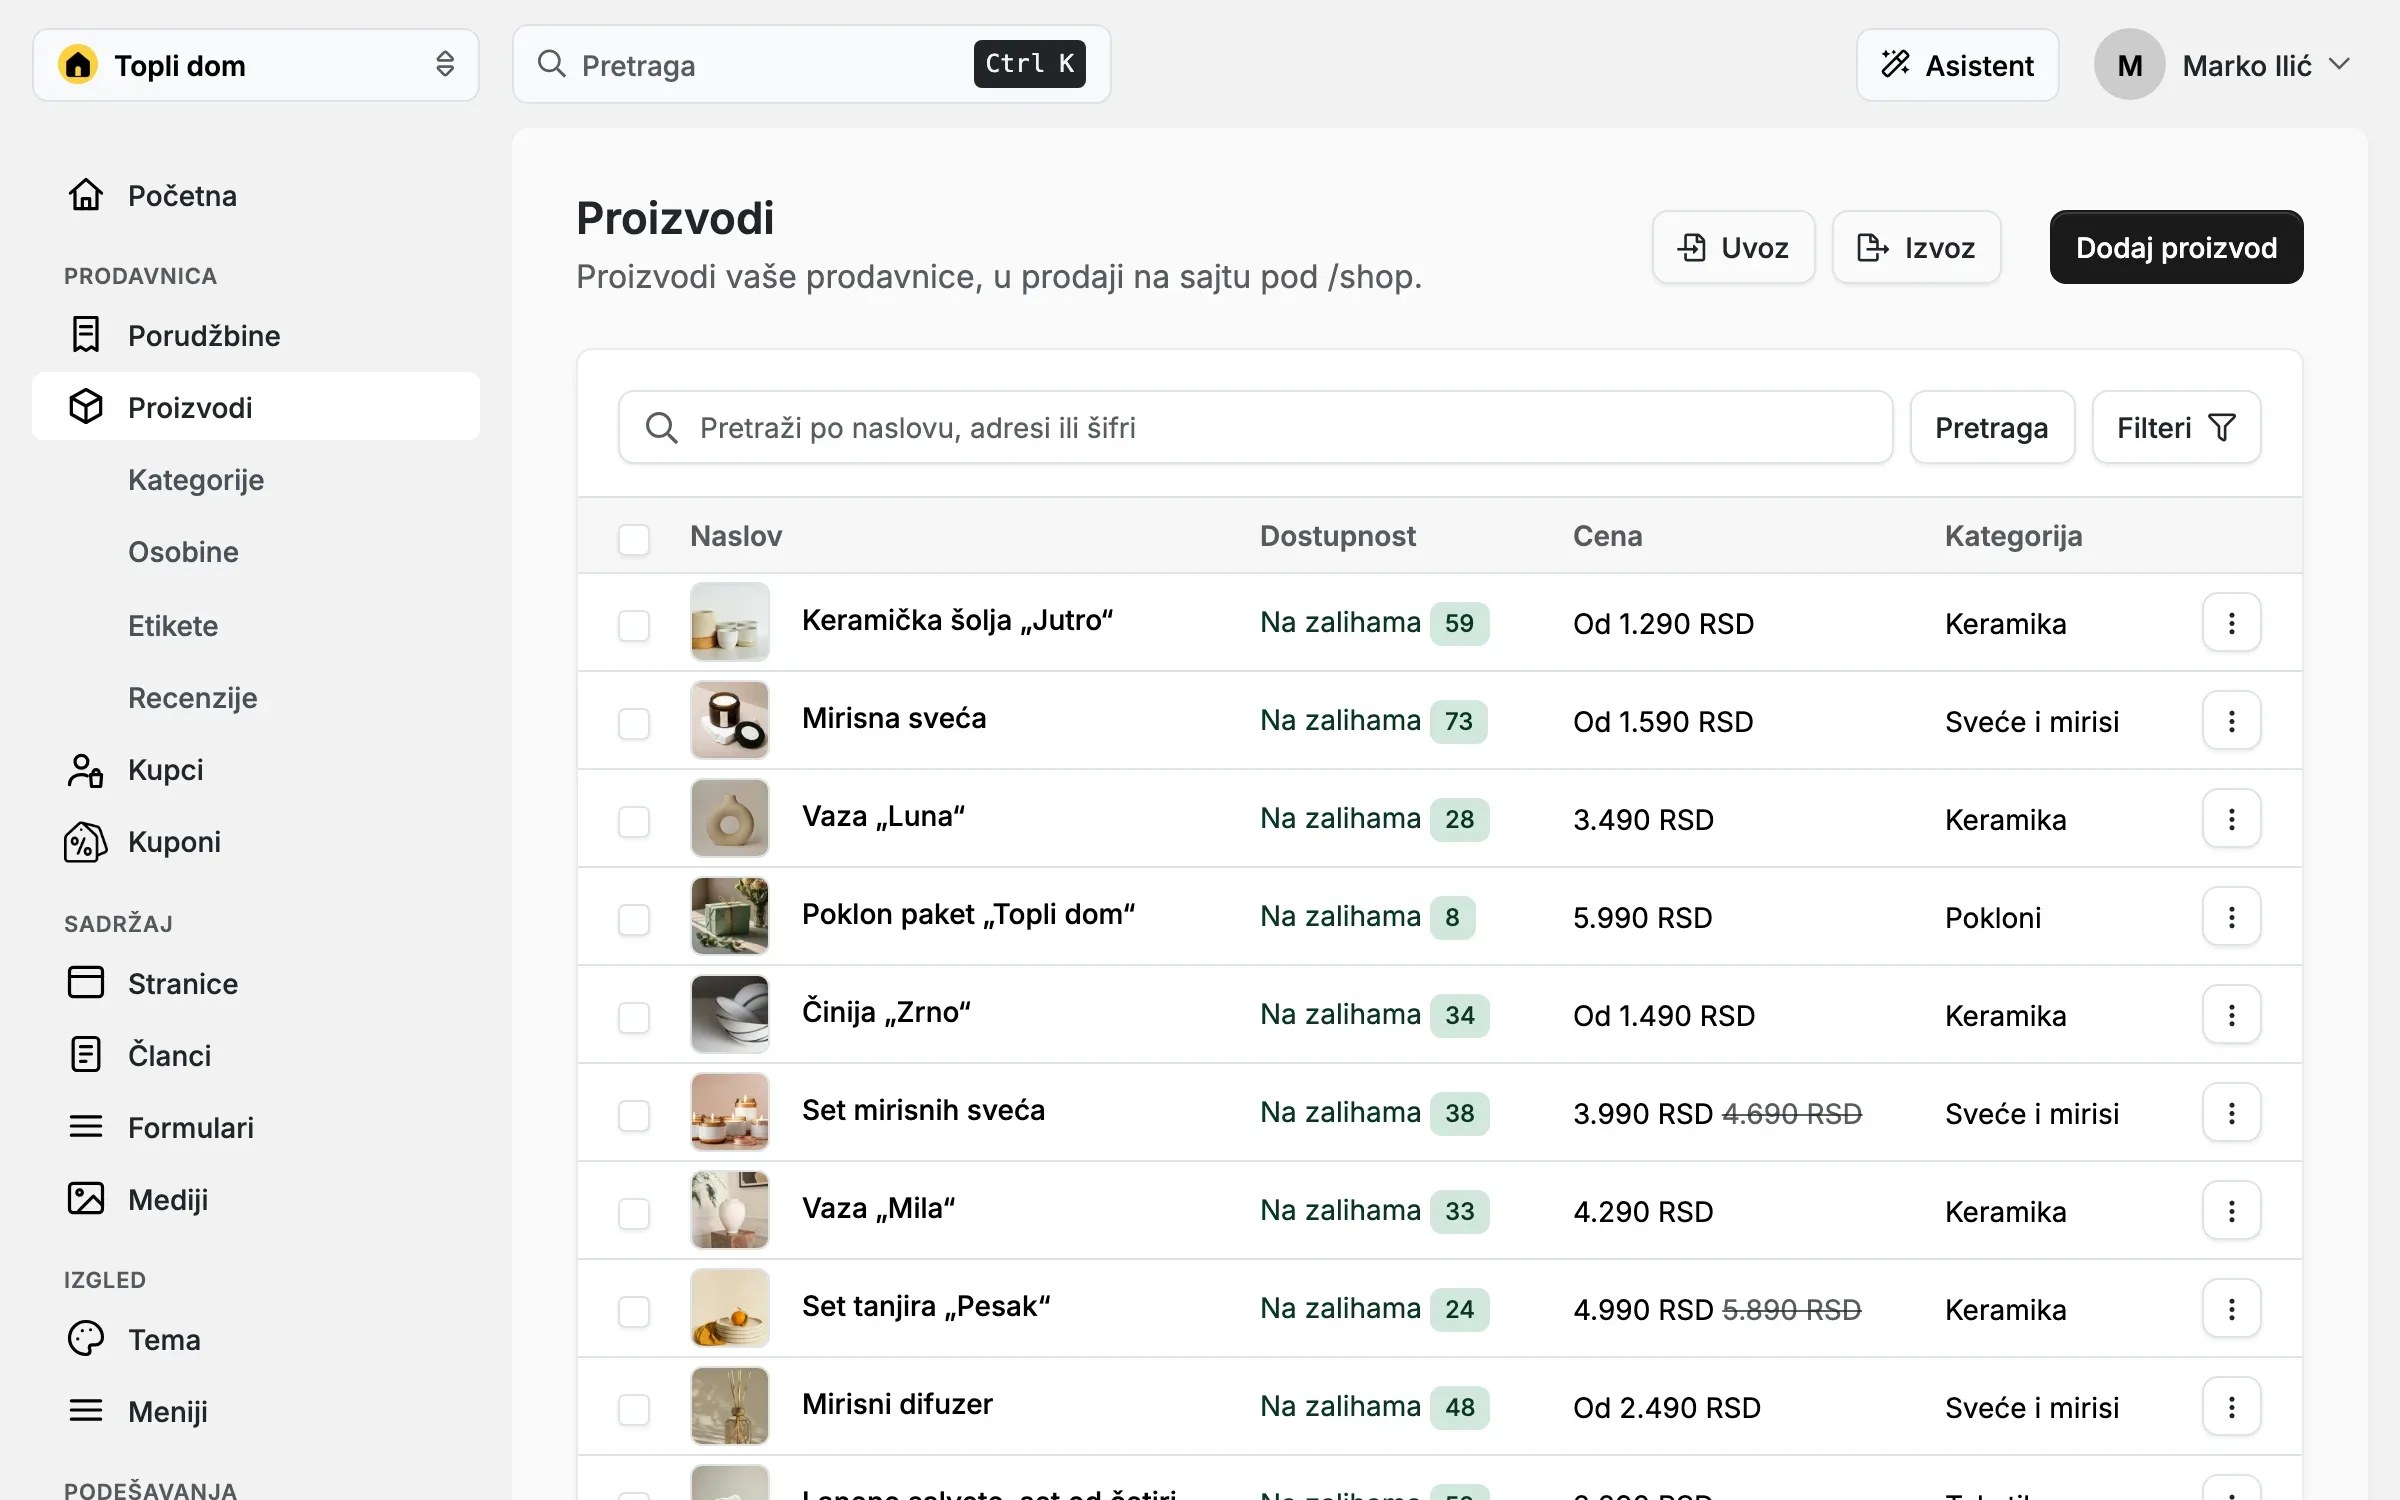Click the Dodaj proizvod button
The image size is (2400, 1500).
(2176, 247)
